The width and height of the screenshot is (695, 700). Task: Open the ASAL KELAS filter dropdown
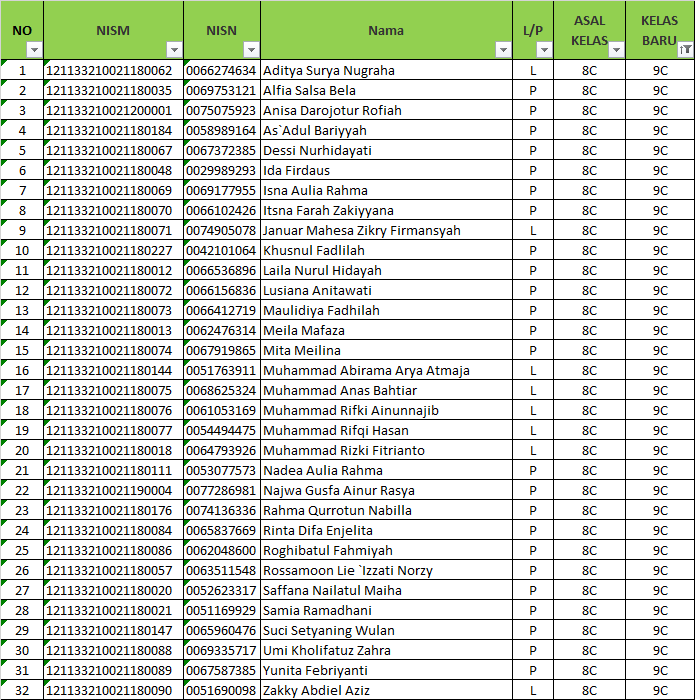tap(616, 50)
